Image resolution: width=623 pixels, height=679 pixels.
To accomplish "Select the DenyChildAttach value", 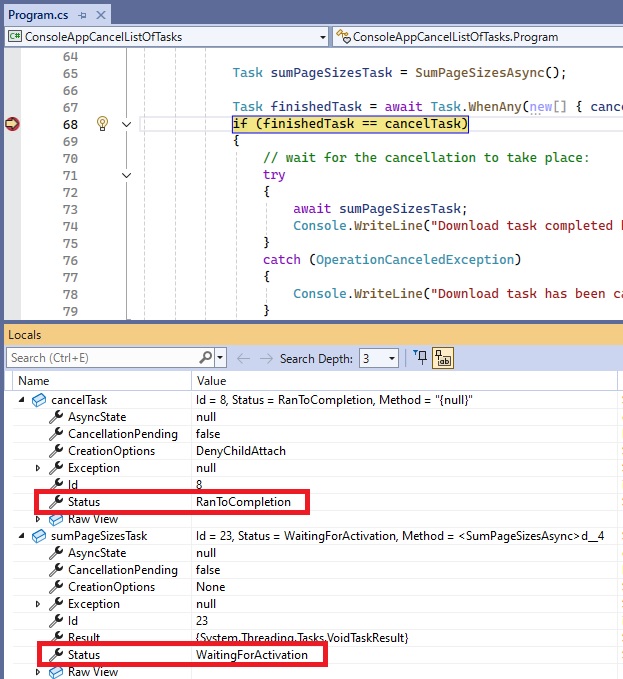I will click(241, 451).
